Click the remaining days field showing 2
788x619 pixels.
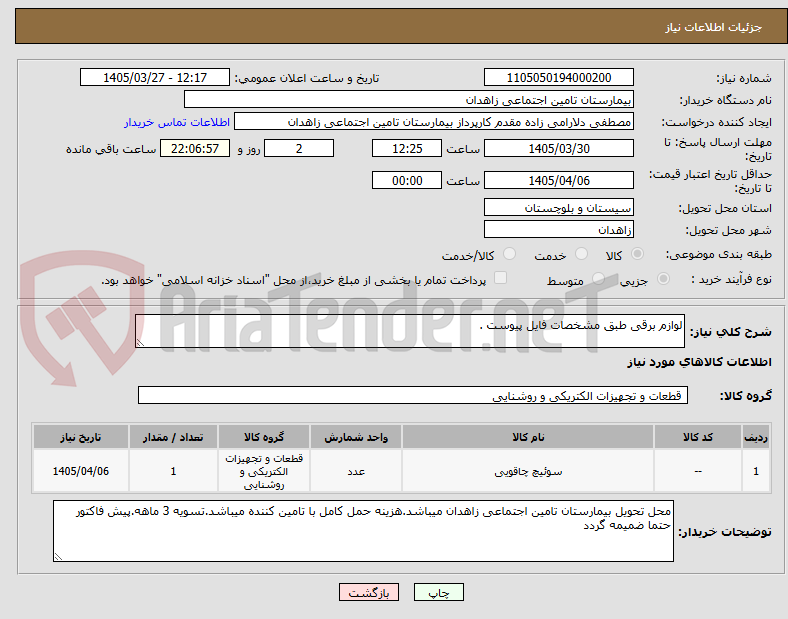click(x=299, y=149)
